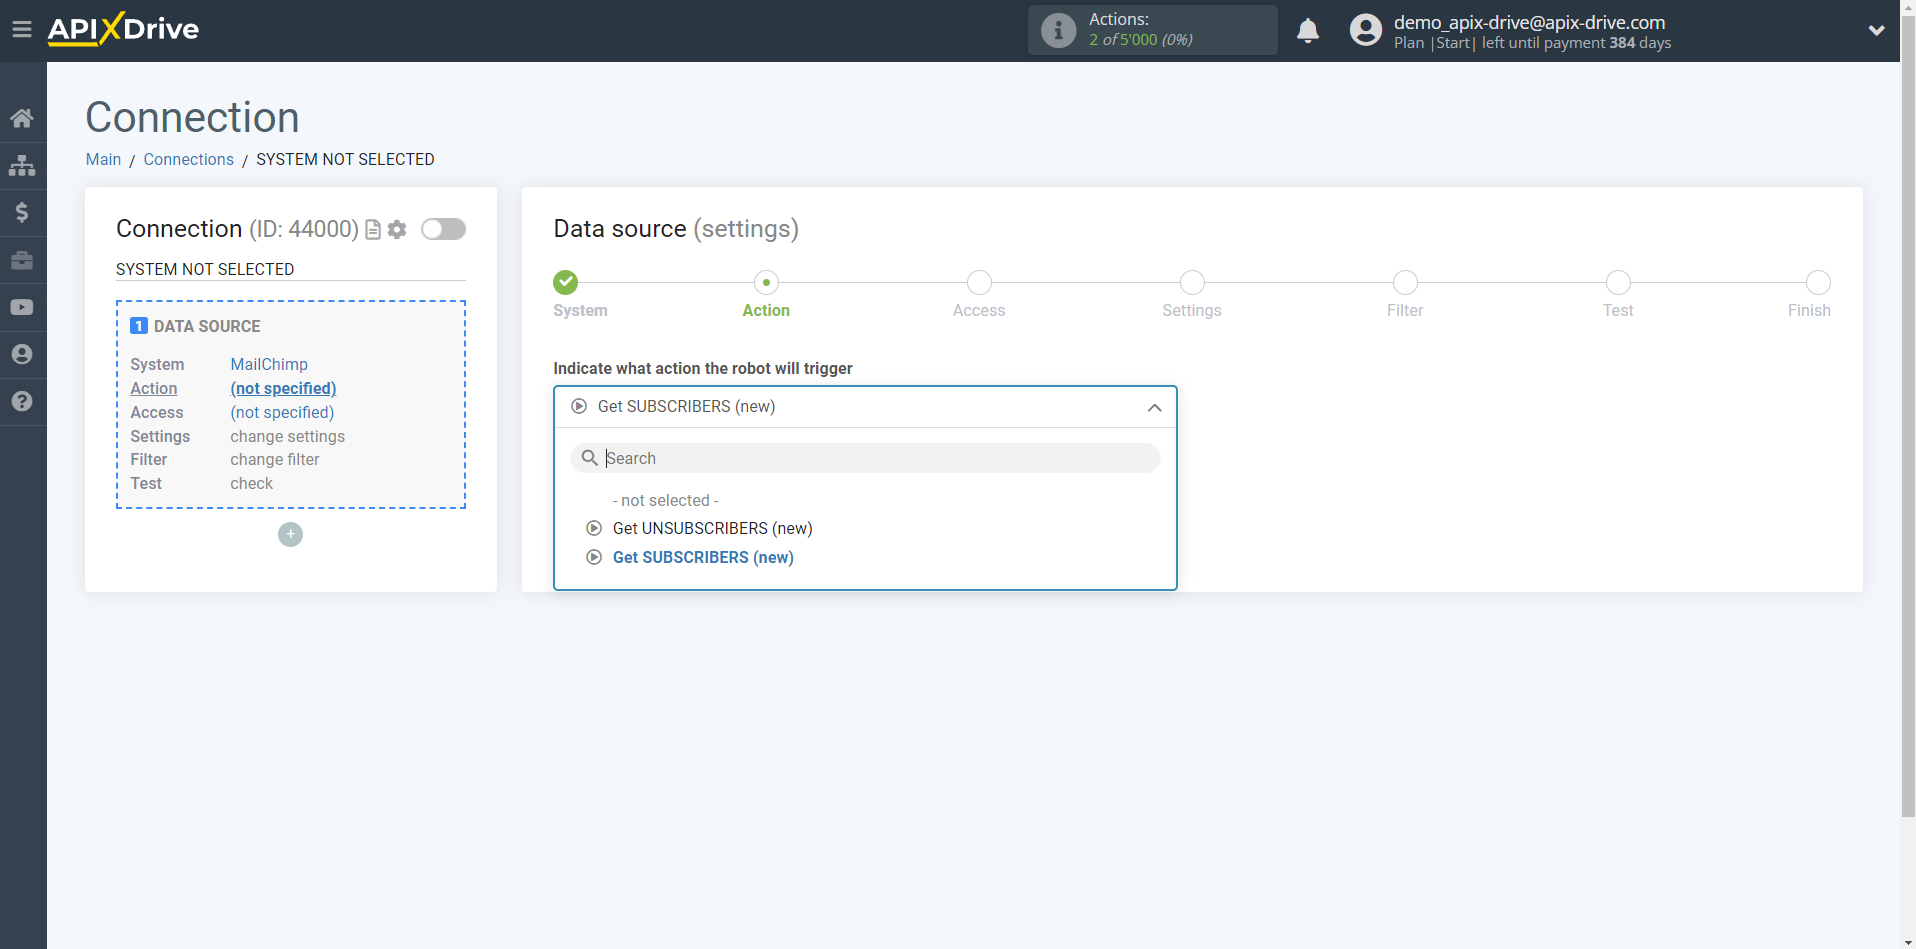The height and width of the screenshot is (949, 1916).
Task: Click the account avatar icon
Action: (x=1365, y=30)
